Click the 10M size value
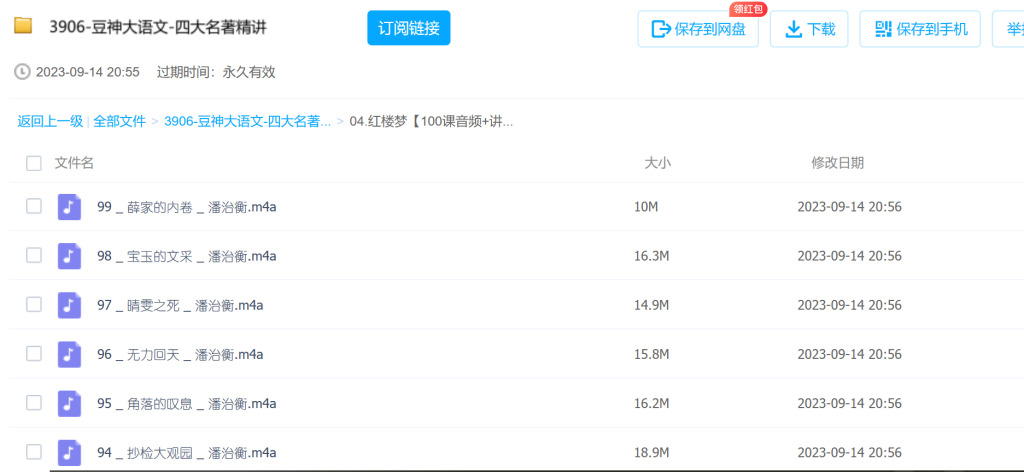Screen dimensions: 1024x472 point(647,207)
